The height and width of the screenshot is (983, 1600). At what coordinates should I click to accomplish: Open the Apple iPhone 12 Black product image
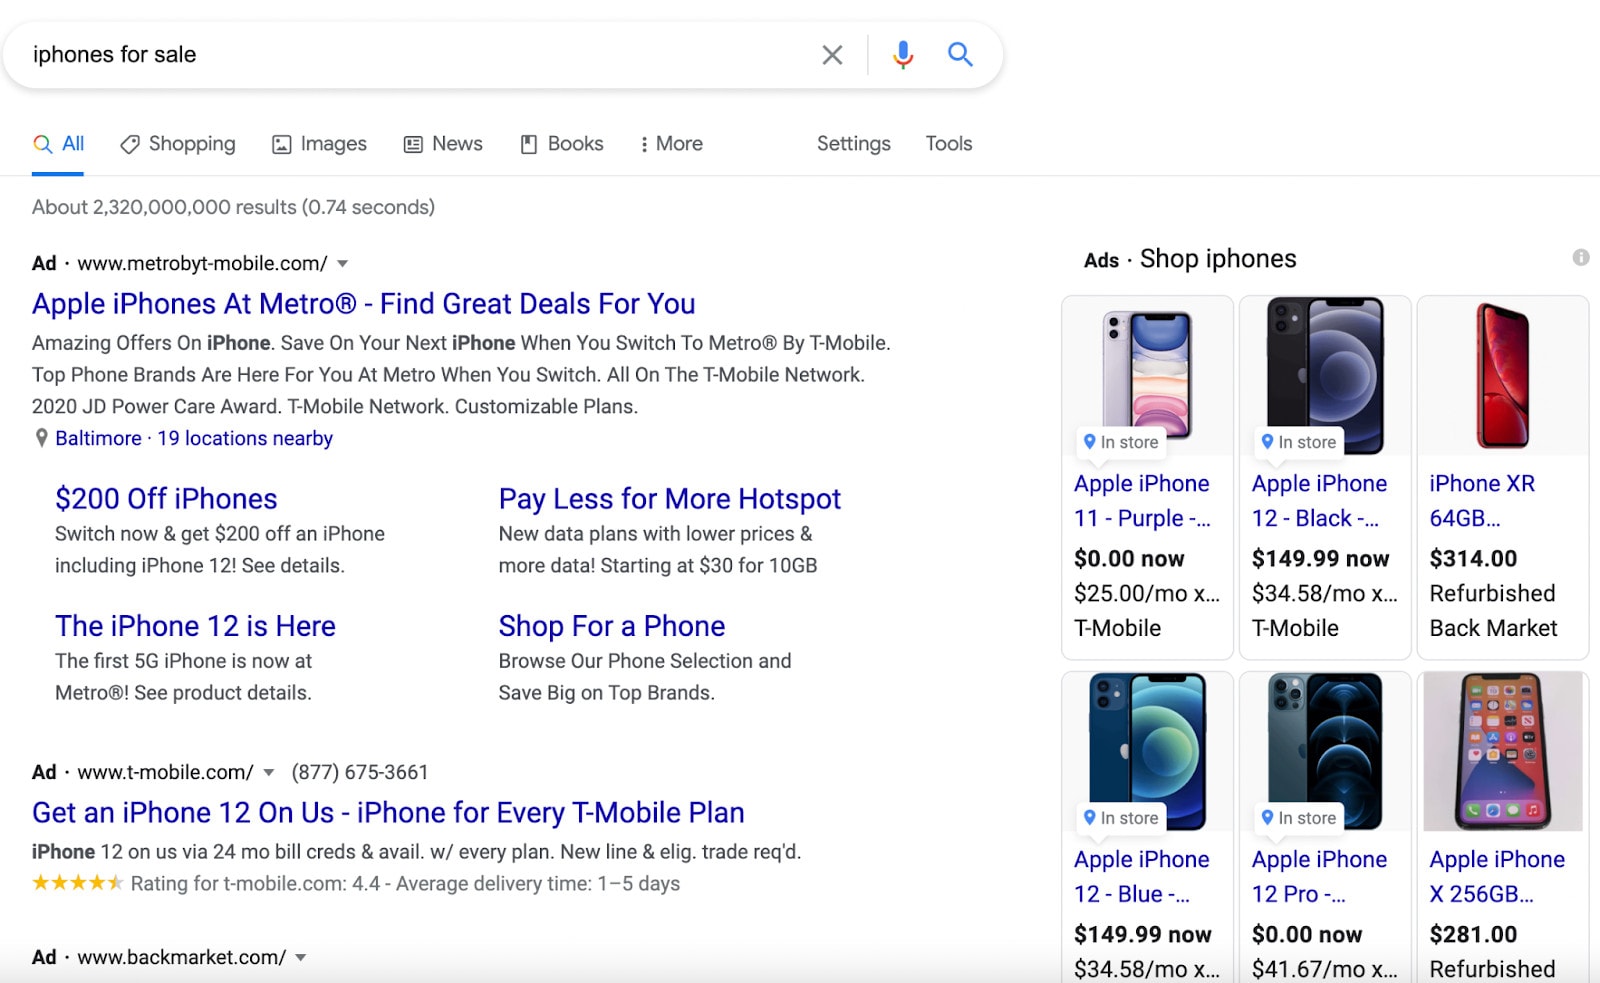(x=1325, y=375)
